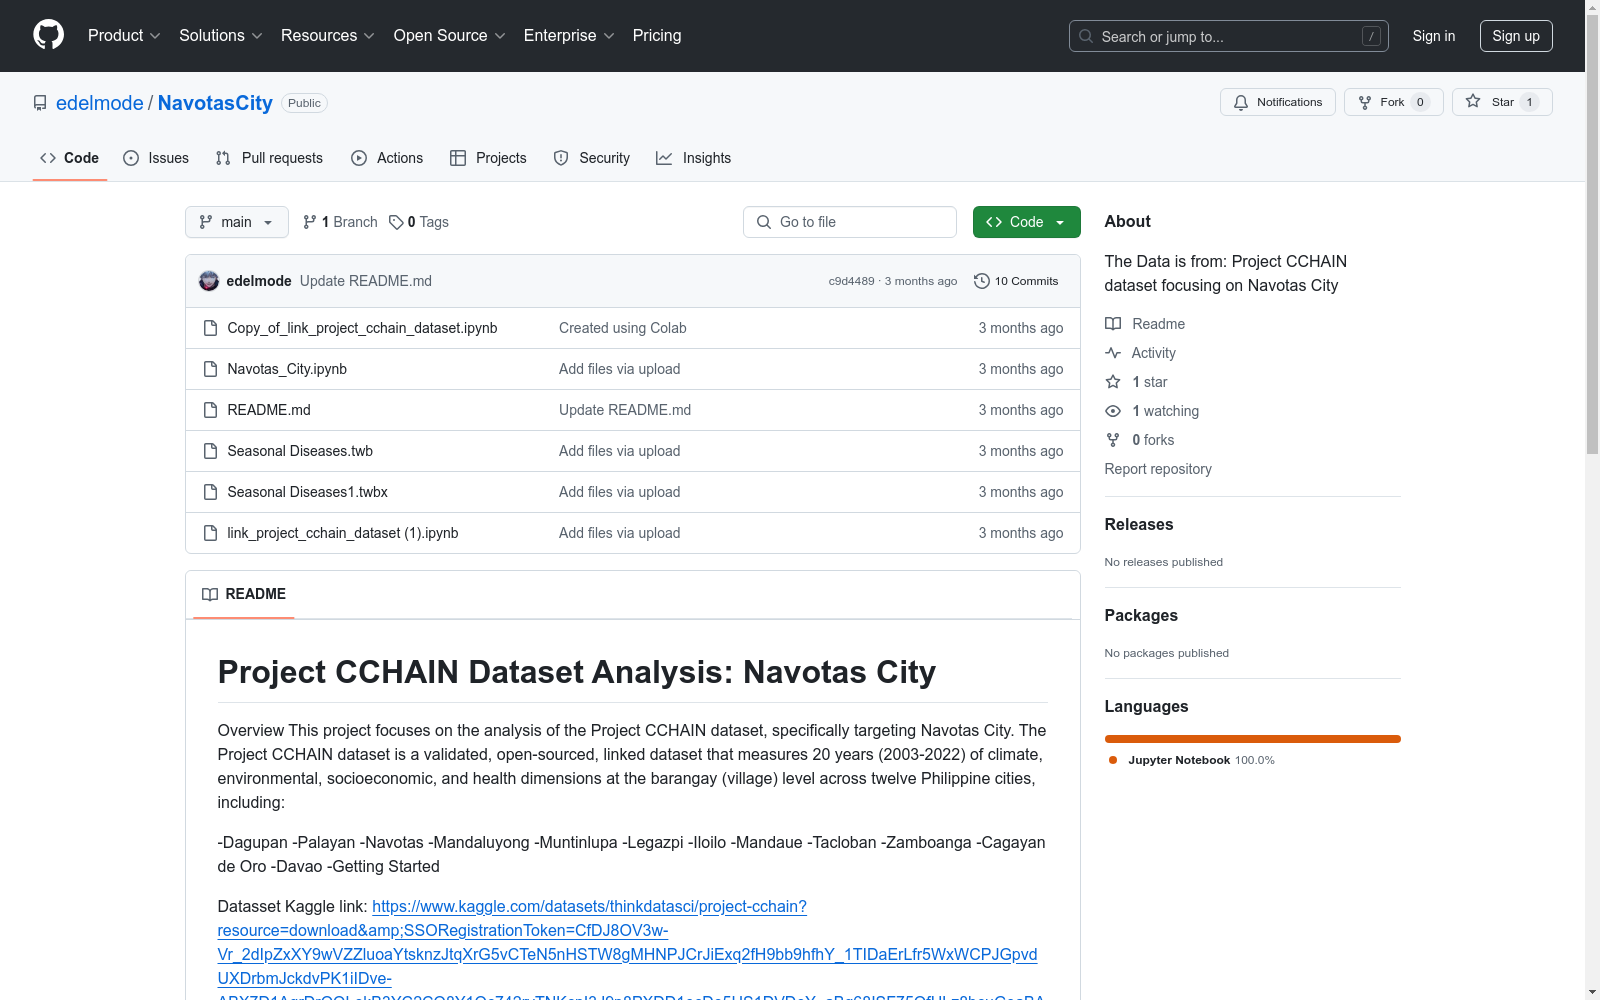This screenshot has height=1000, width=1600.
Task: Click the pulse icon beside Activity
Action: tap(1113, 353)
